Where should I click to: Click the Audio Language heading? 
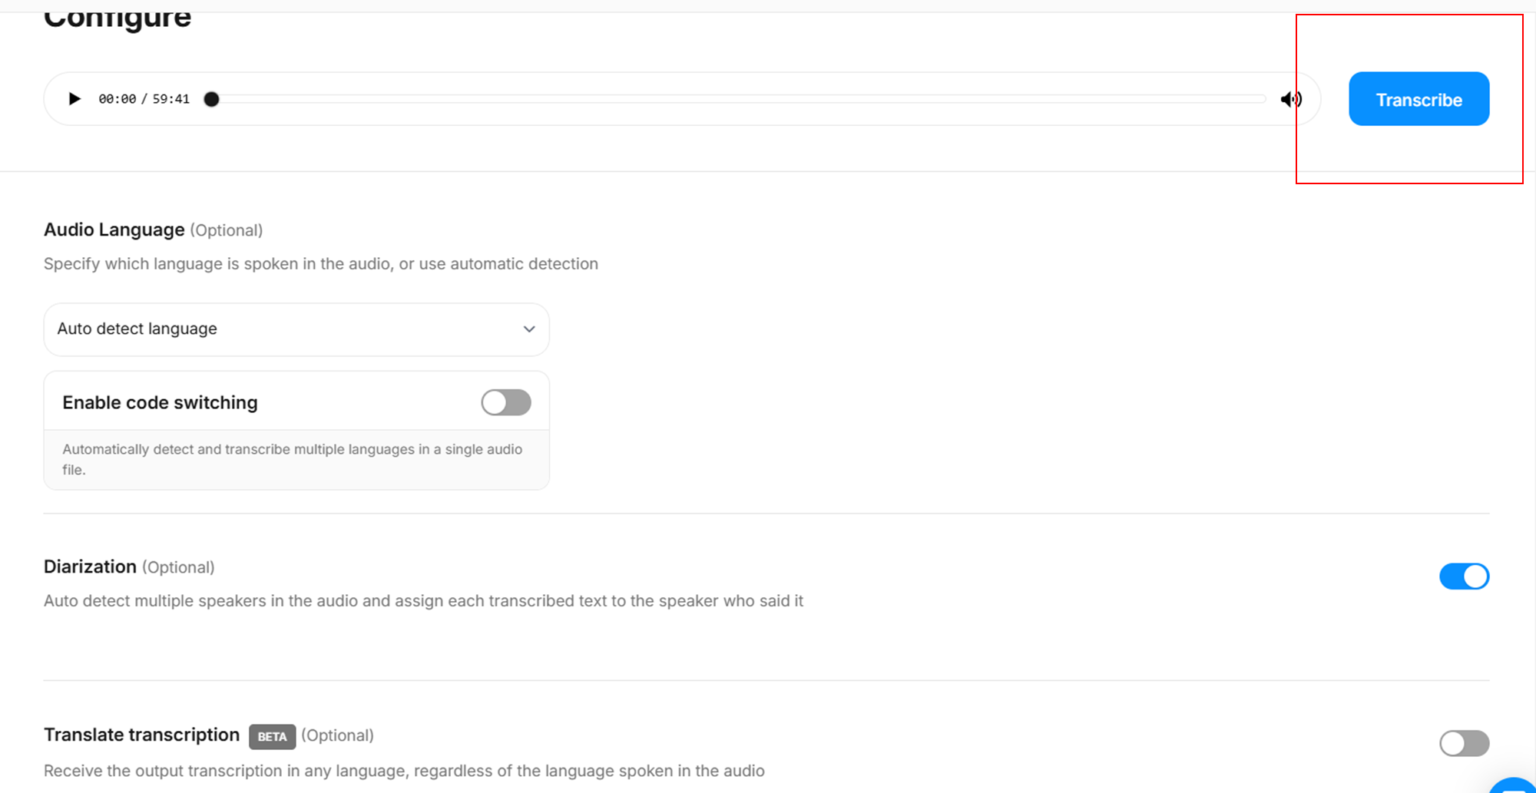point(114,230)
